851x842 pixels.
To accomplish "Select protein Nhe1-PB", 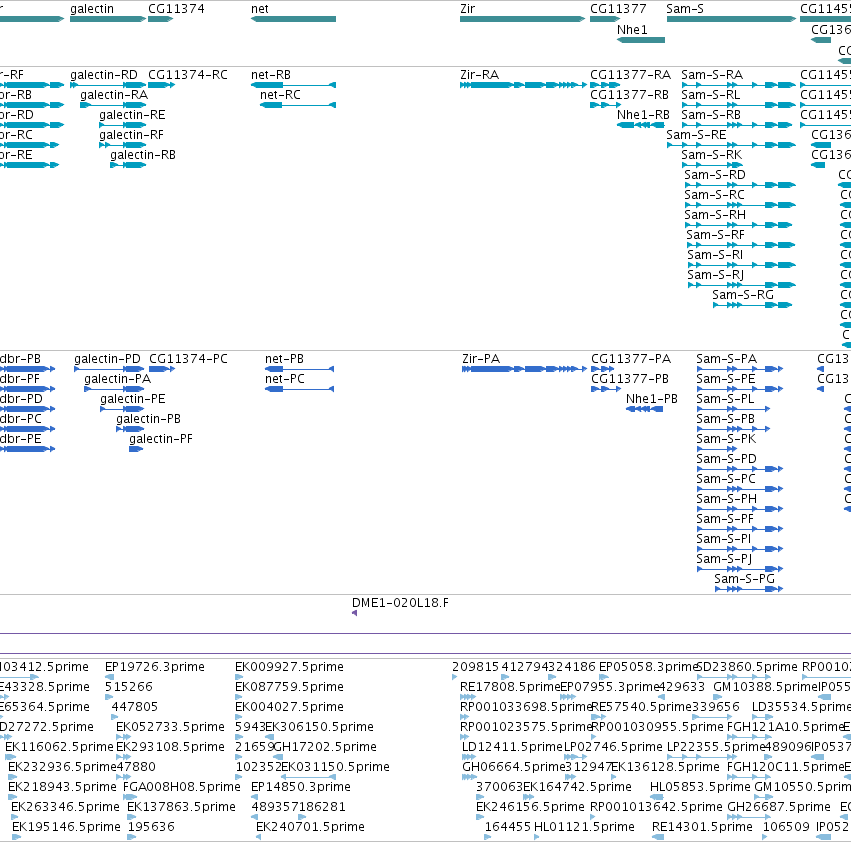I will tap(644, 409).
